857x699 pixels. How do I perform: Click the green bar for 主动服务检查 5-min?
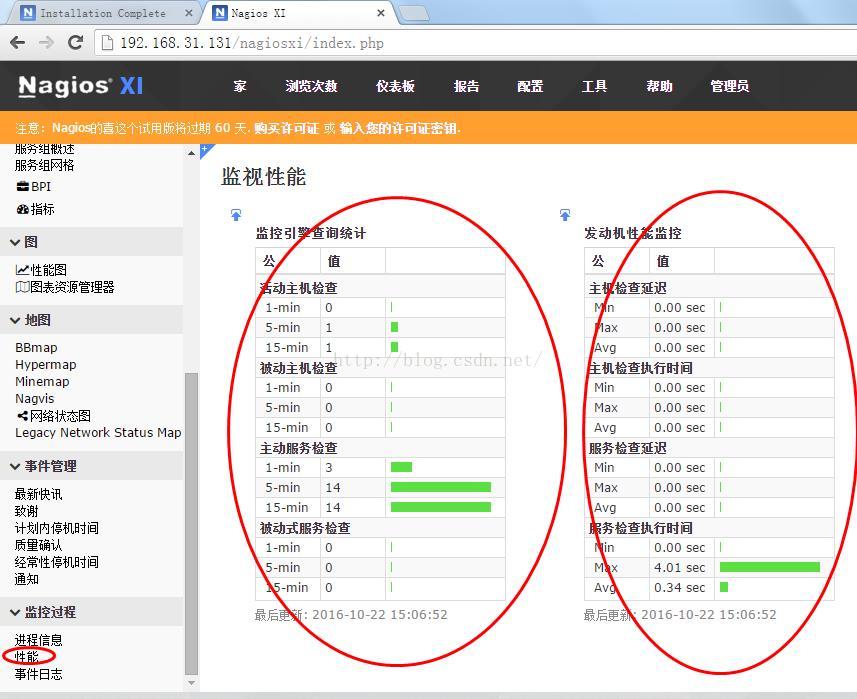point(441,487)
